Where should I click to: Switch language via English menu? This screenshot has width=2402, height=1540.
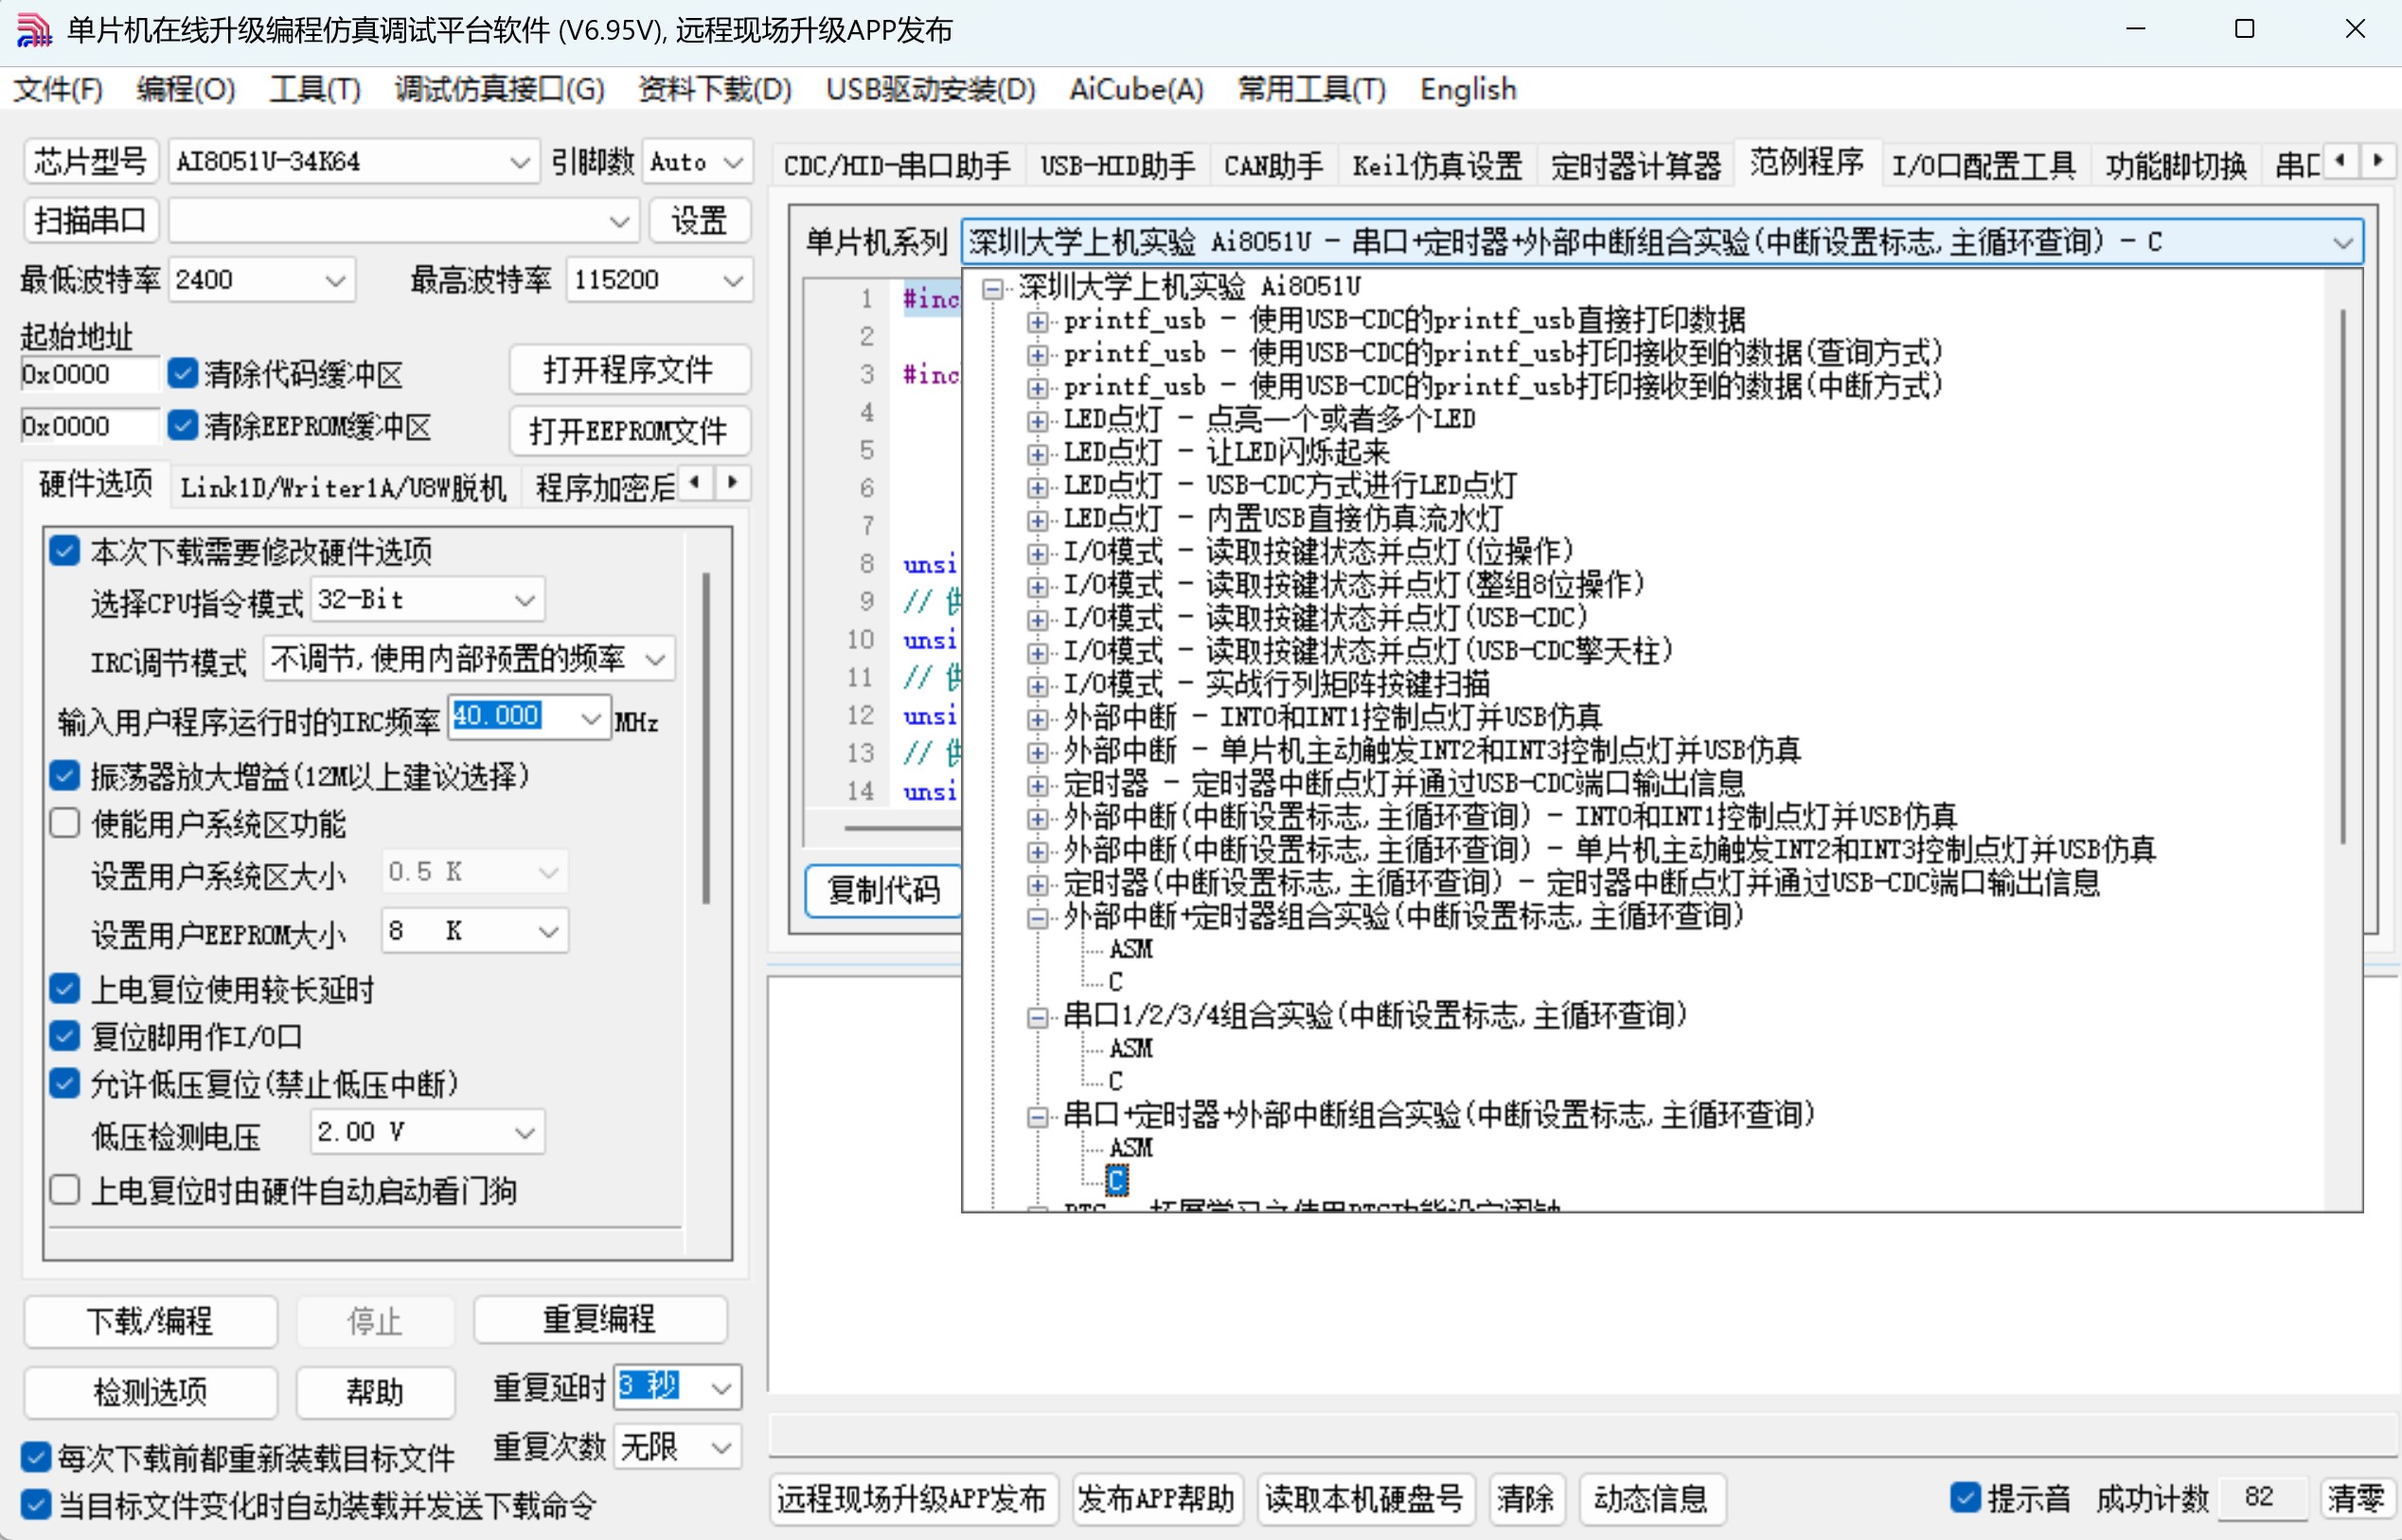(1468, 90)
